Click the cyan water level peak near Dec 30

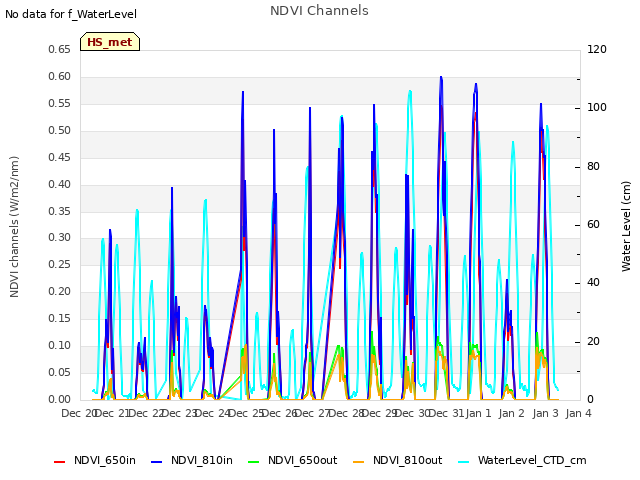[x=410, y=91]
